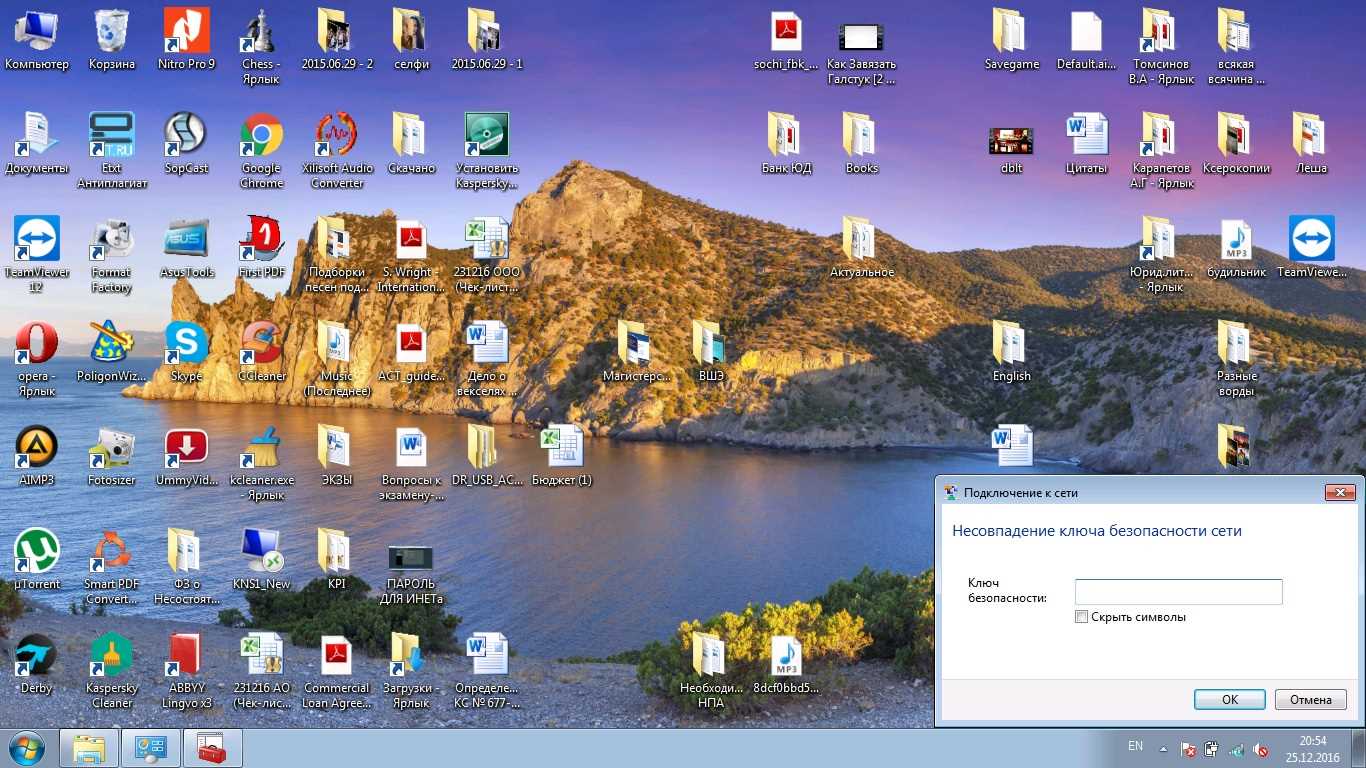Open the Etxt Антиплагиат shortcut
This screenshot has height=768, width=1366.
click(x=111, y=150)
